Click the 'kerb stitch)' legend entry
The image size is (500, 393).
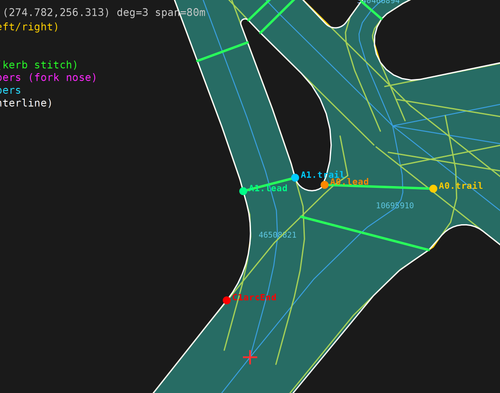point(39,65)
